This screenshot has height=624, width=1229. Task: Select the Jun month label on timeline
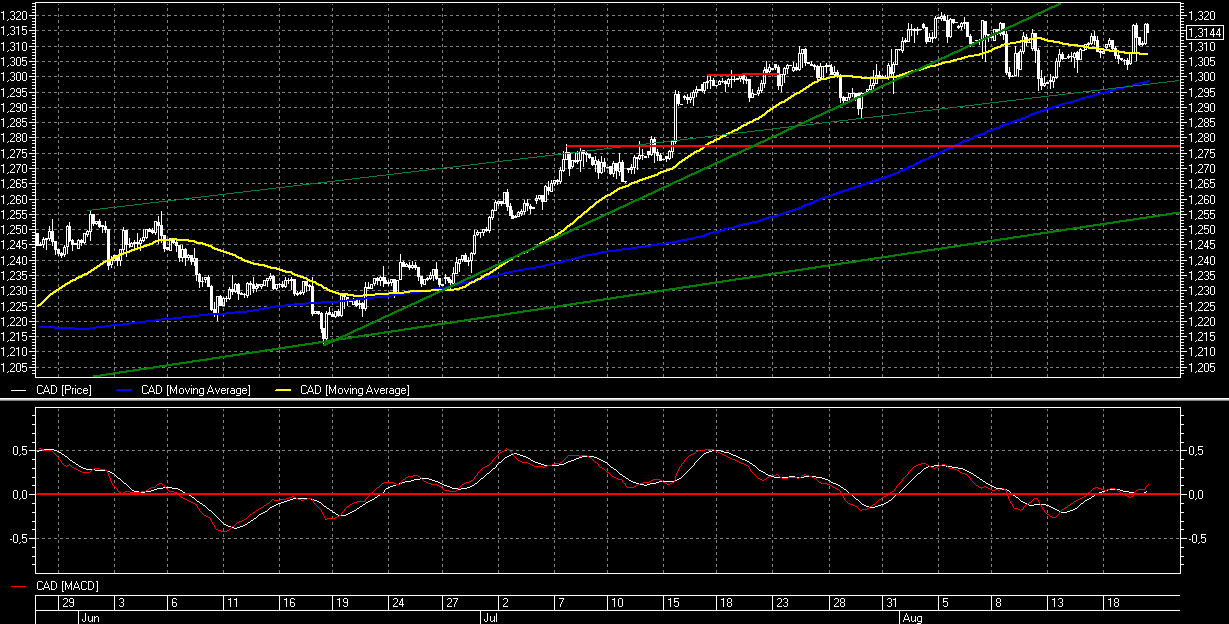click(x=90, y=618)
